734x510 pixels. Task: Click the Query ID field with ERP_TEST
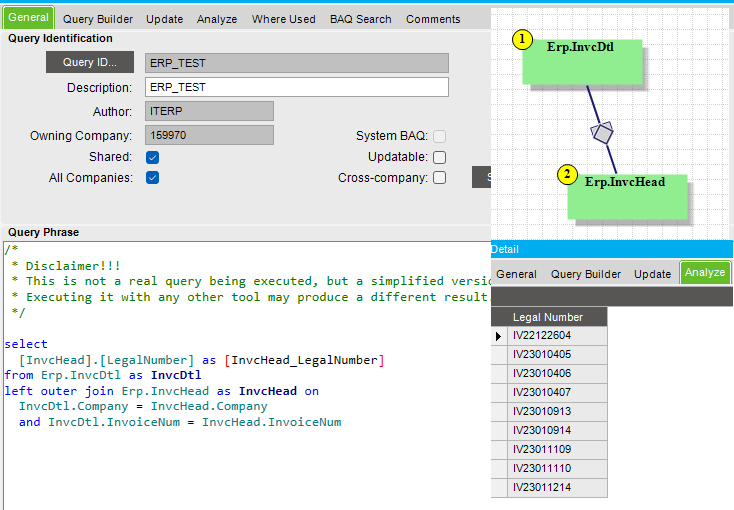click(x=297, y=63)
